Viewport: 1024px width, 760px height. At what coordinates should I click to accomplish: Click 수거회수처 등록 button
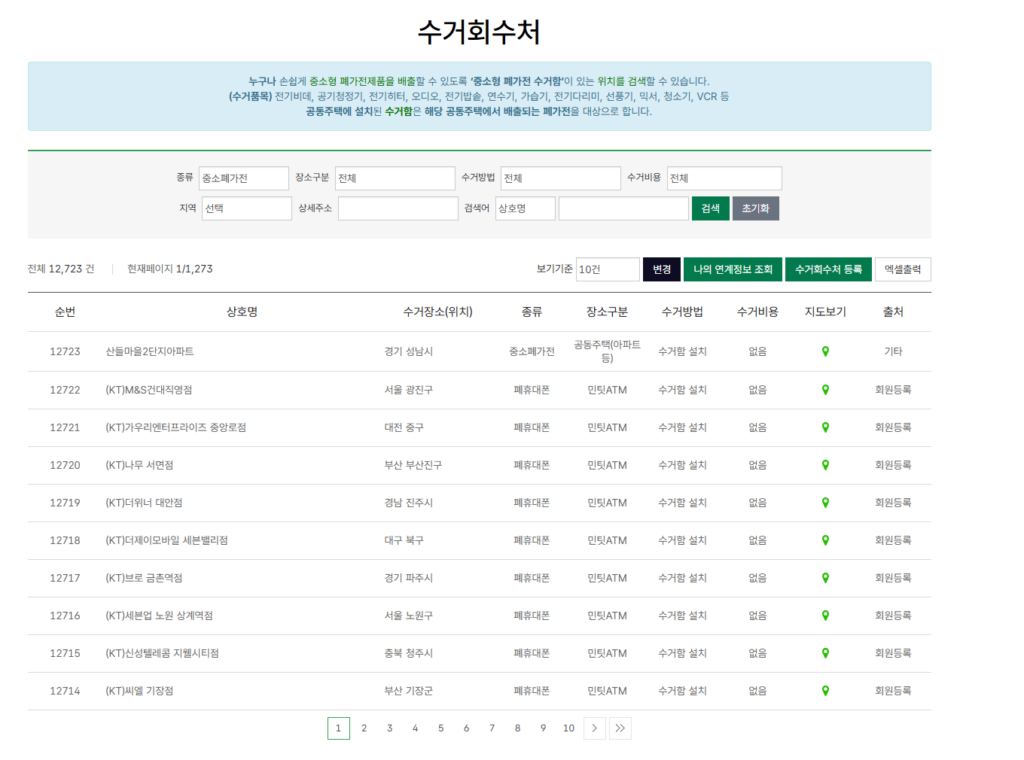tap(828, 269)
